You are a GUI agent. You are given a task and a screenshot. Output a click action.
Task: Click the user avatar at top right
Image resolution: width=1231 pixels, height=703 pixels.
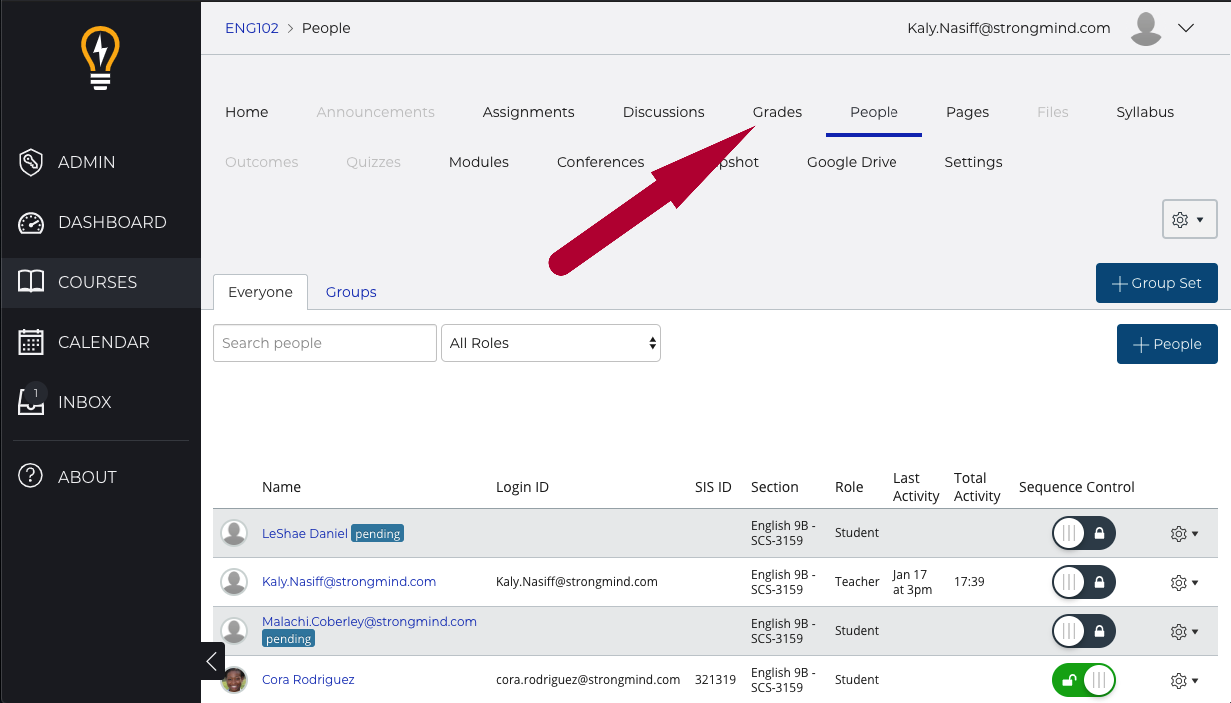[1146, 28]
